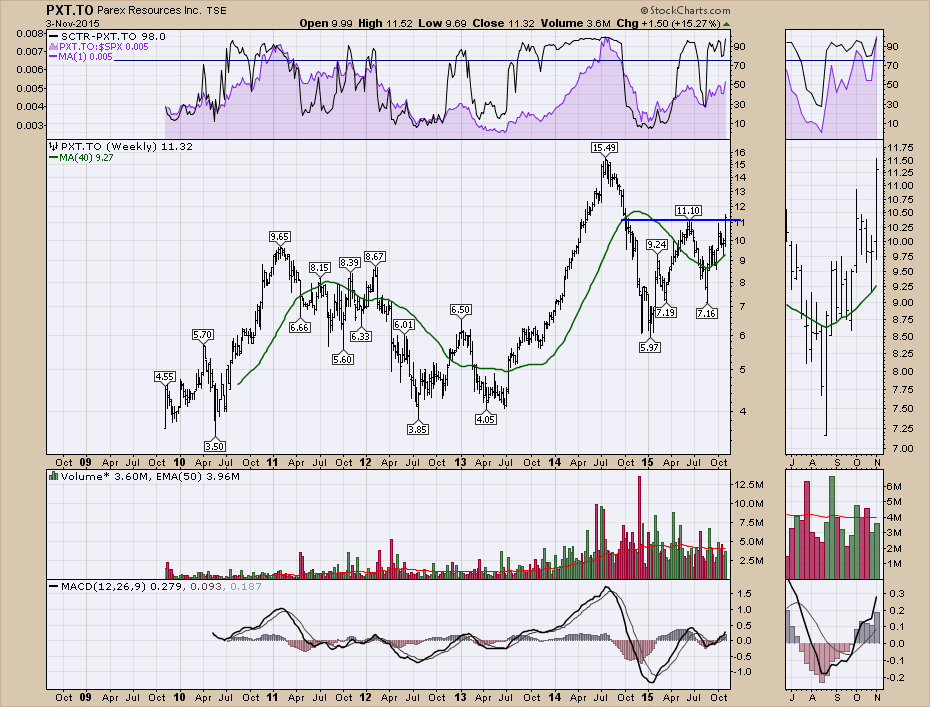The image size is (930, 707).
Task: Click the 11.75 label on zoom panel axis
Action: pyautogui.click(x=899, y=147)
